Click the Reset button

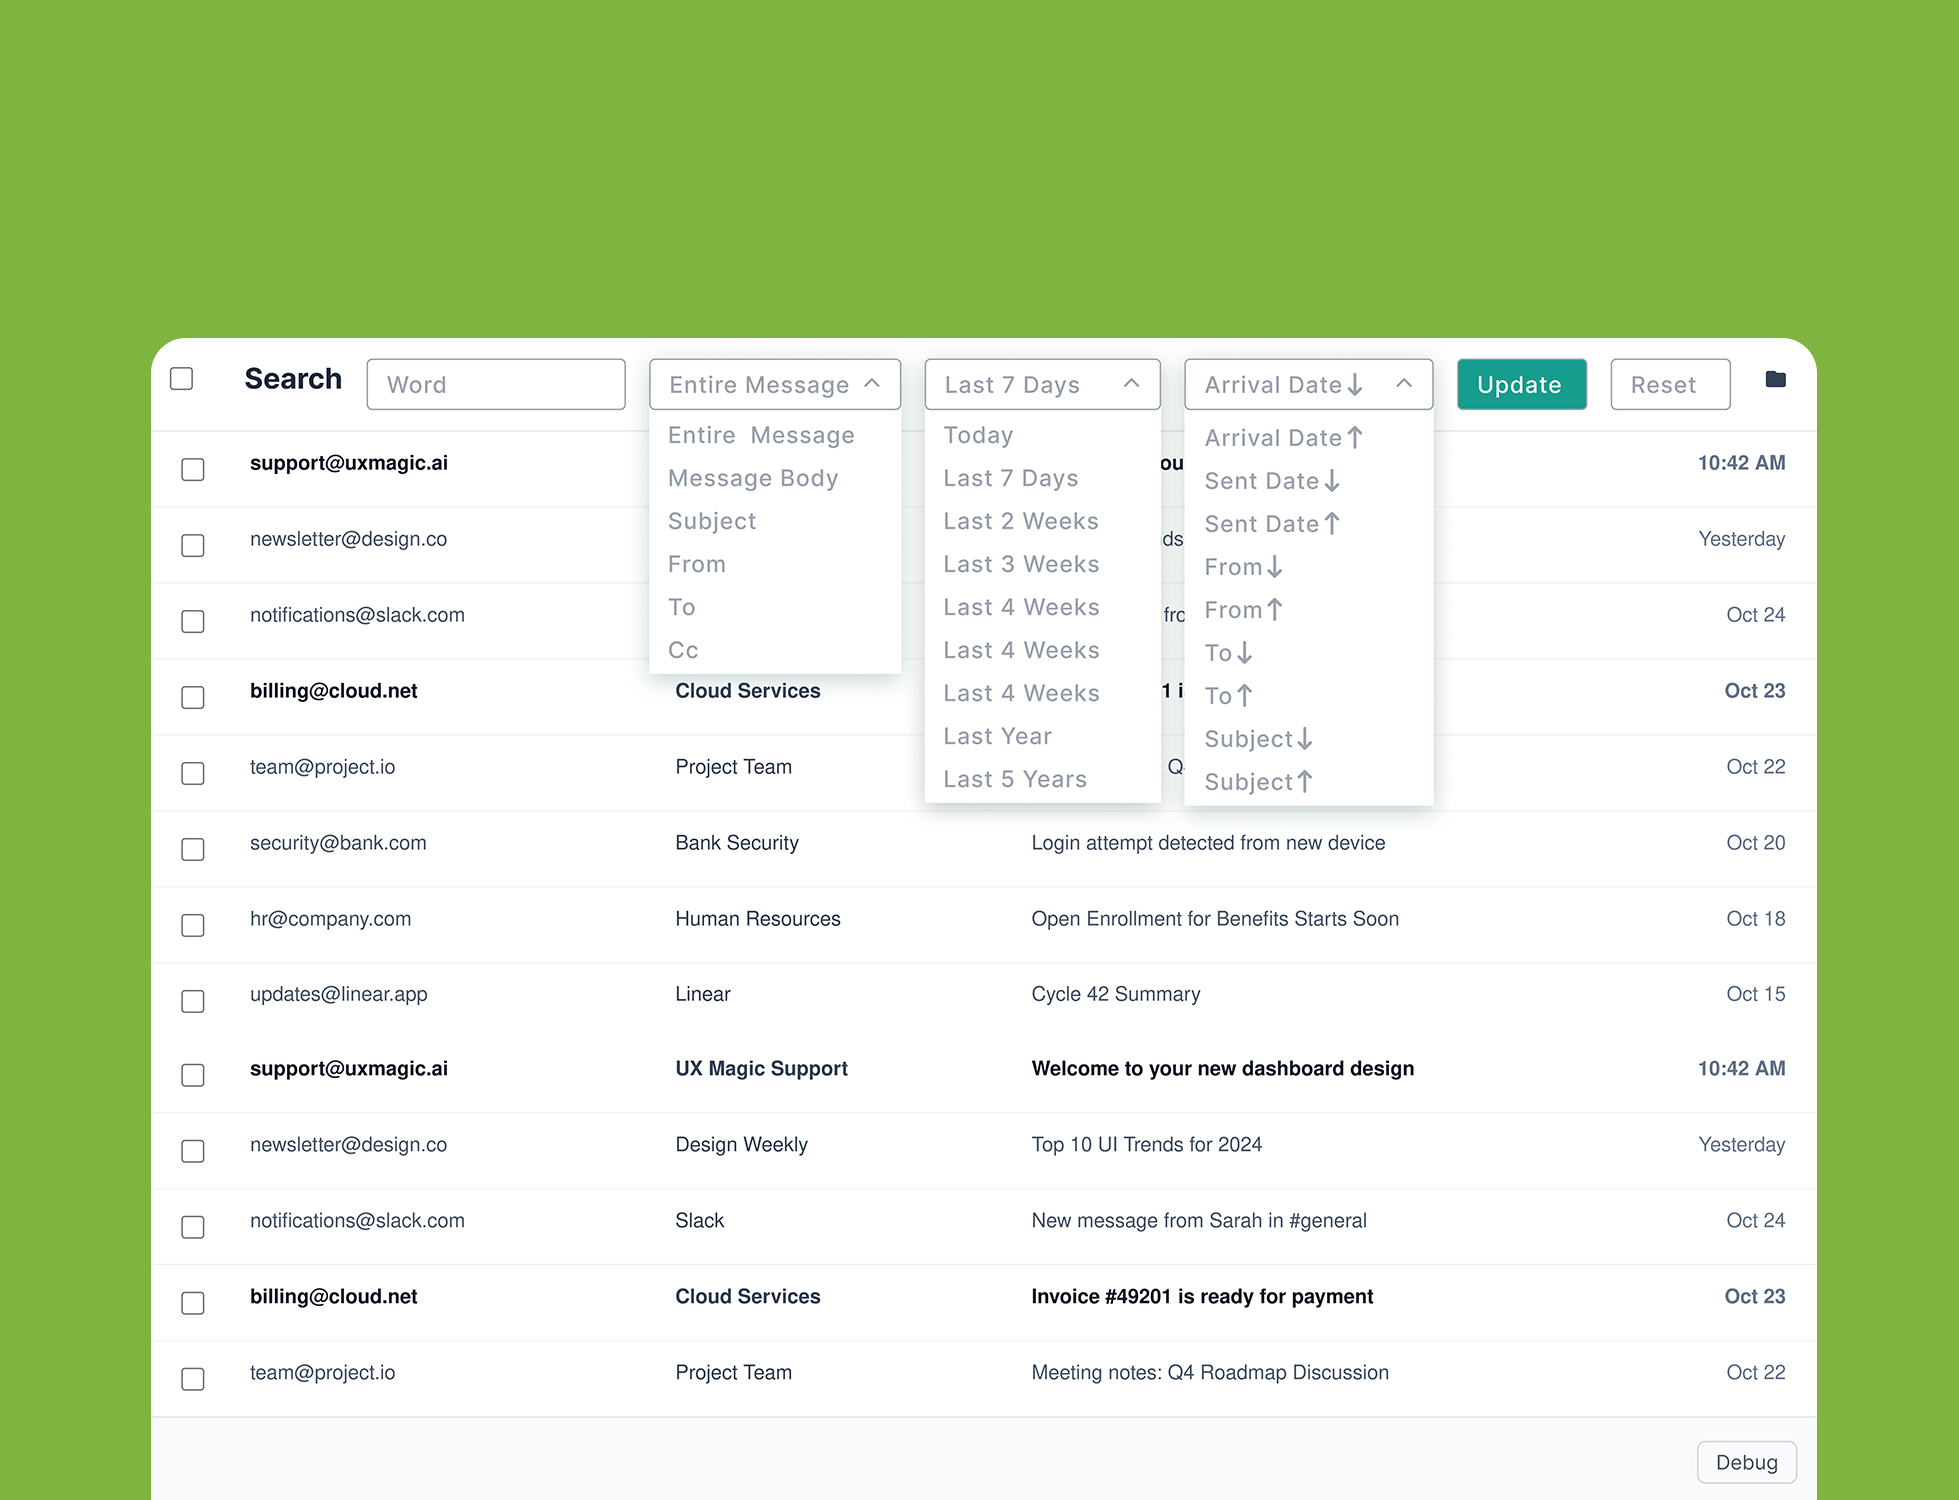point(1670,384)
